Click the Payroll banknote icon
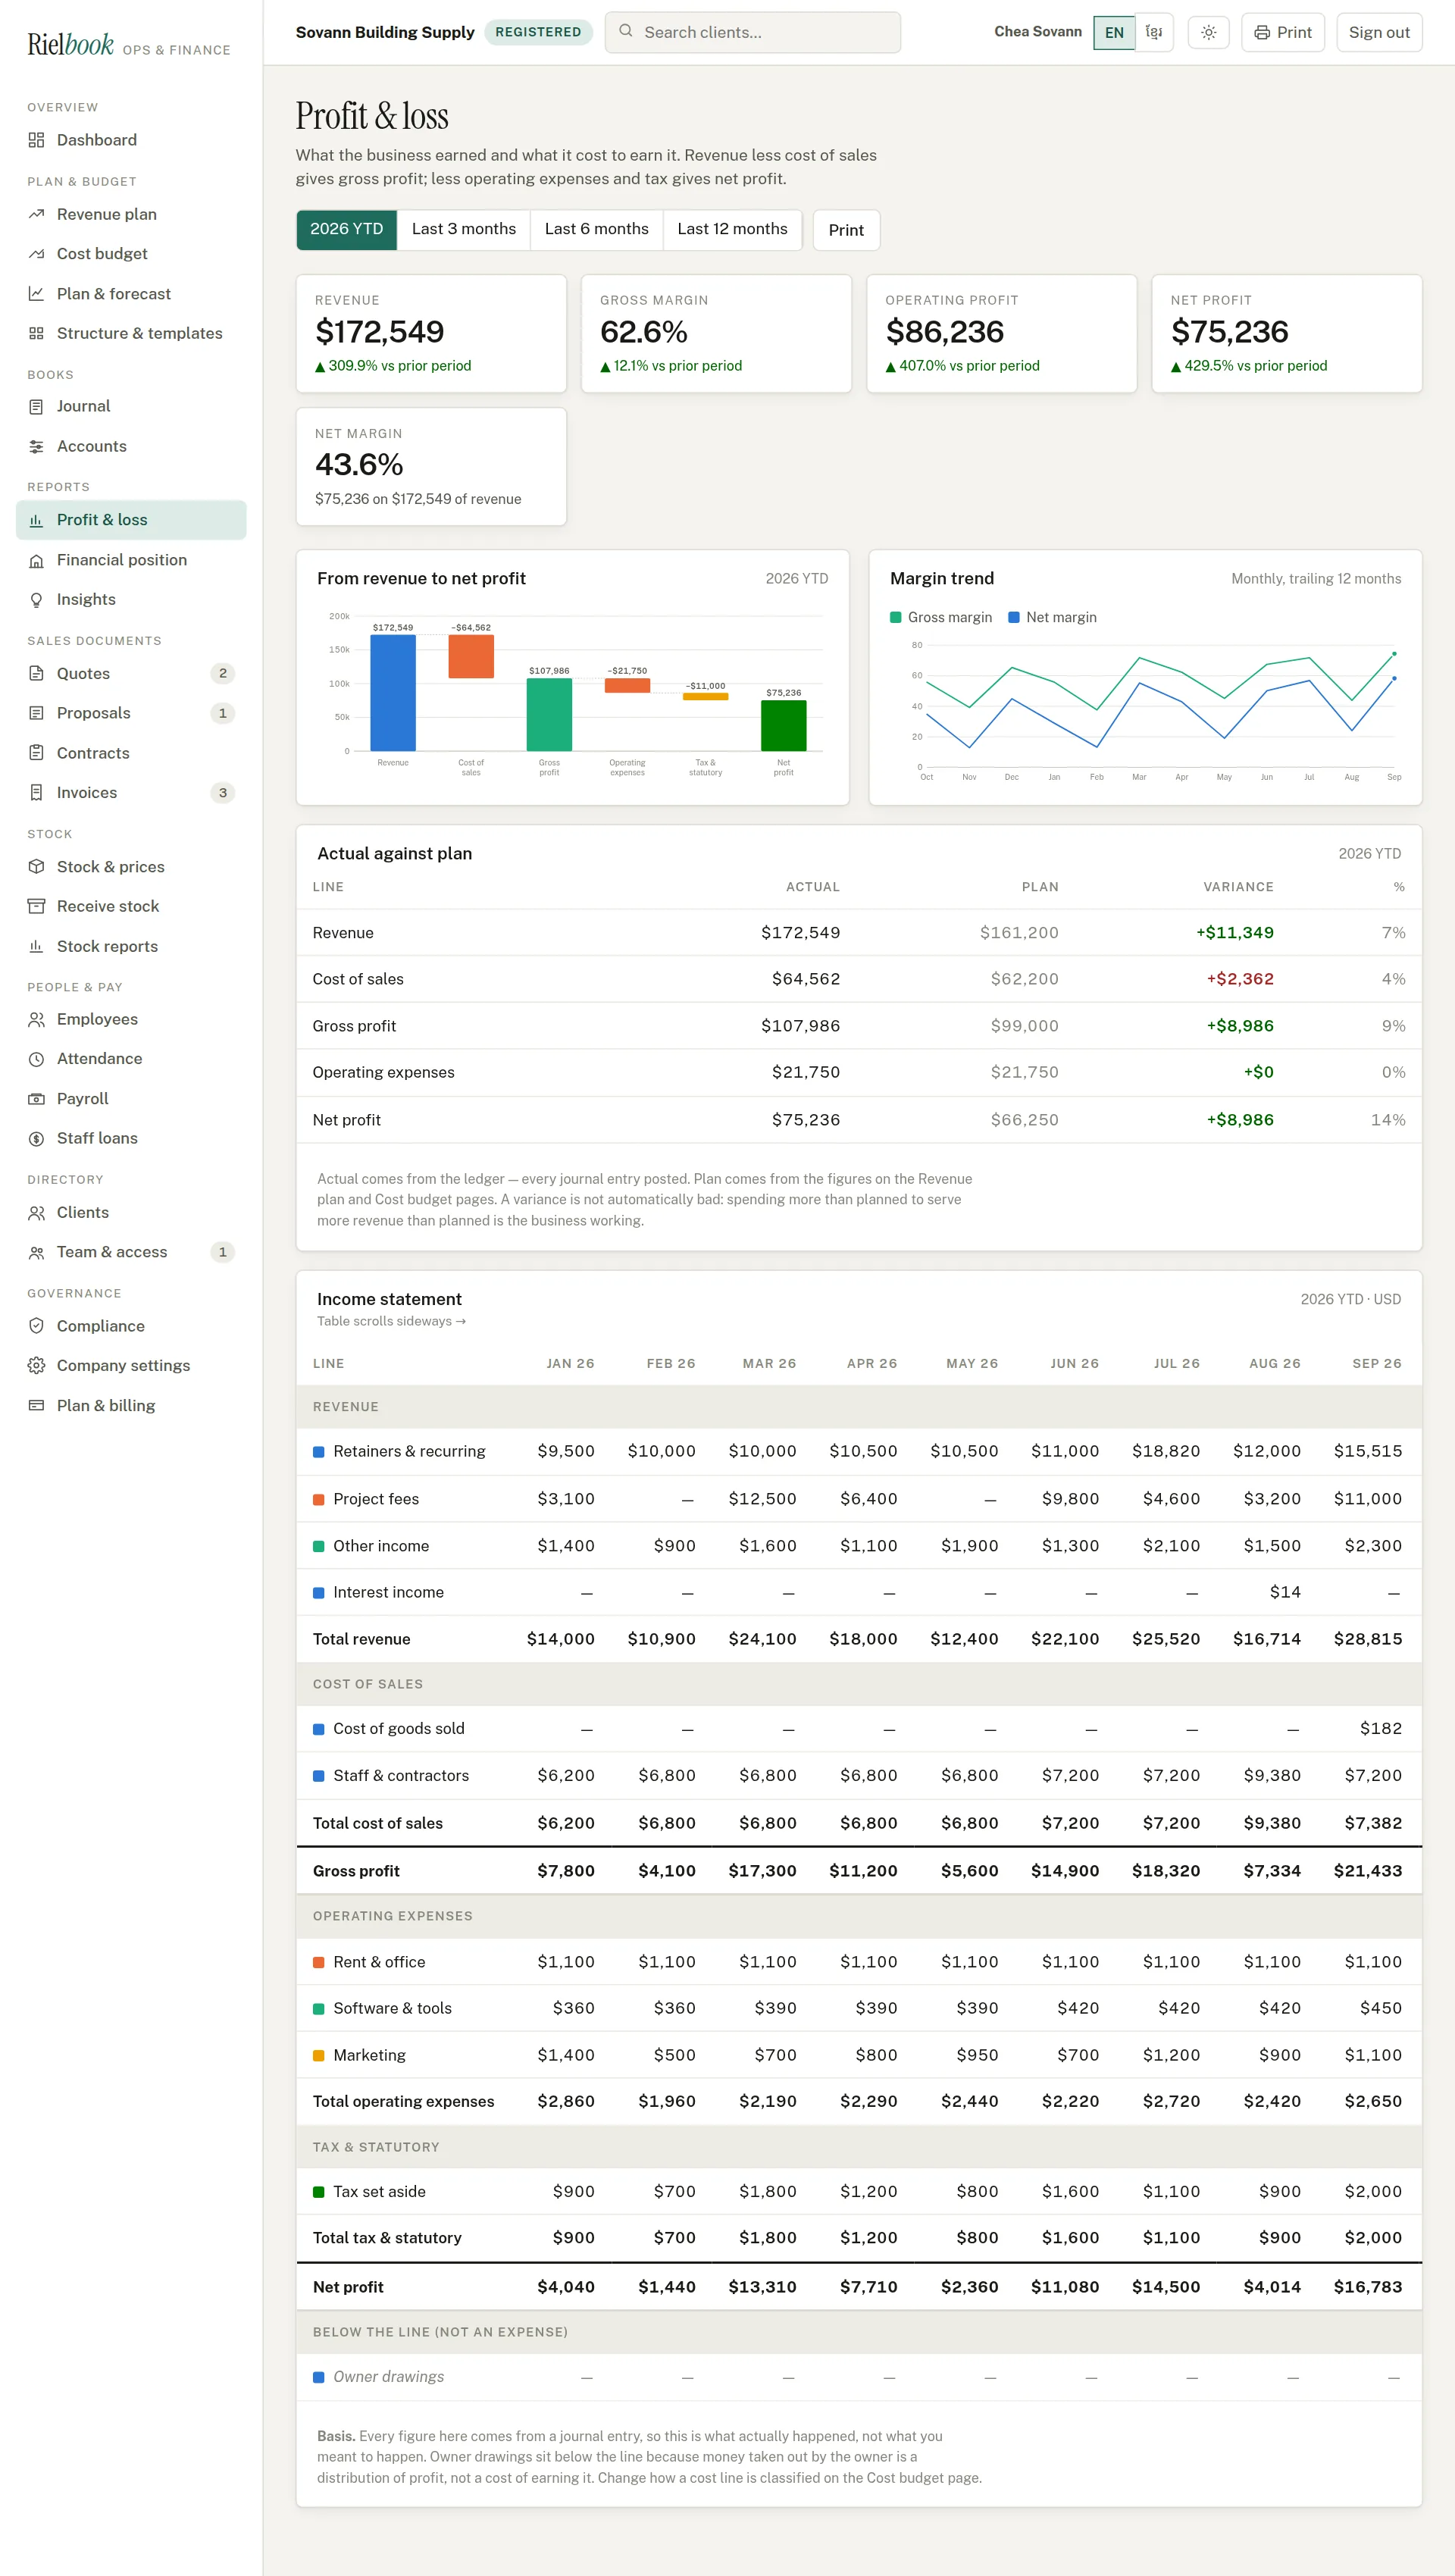The image size is (1455, 2576). [36, 1098]
